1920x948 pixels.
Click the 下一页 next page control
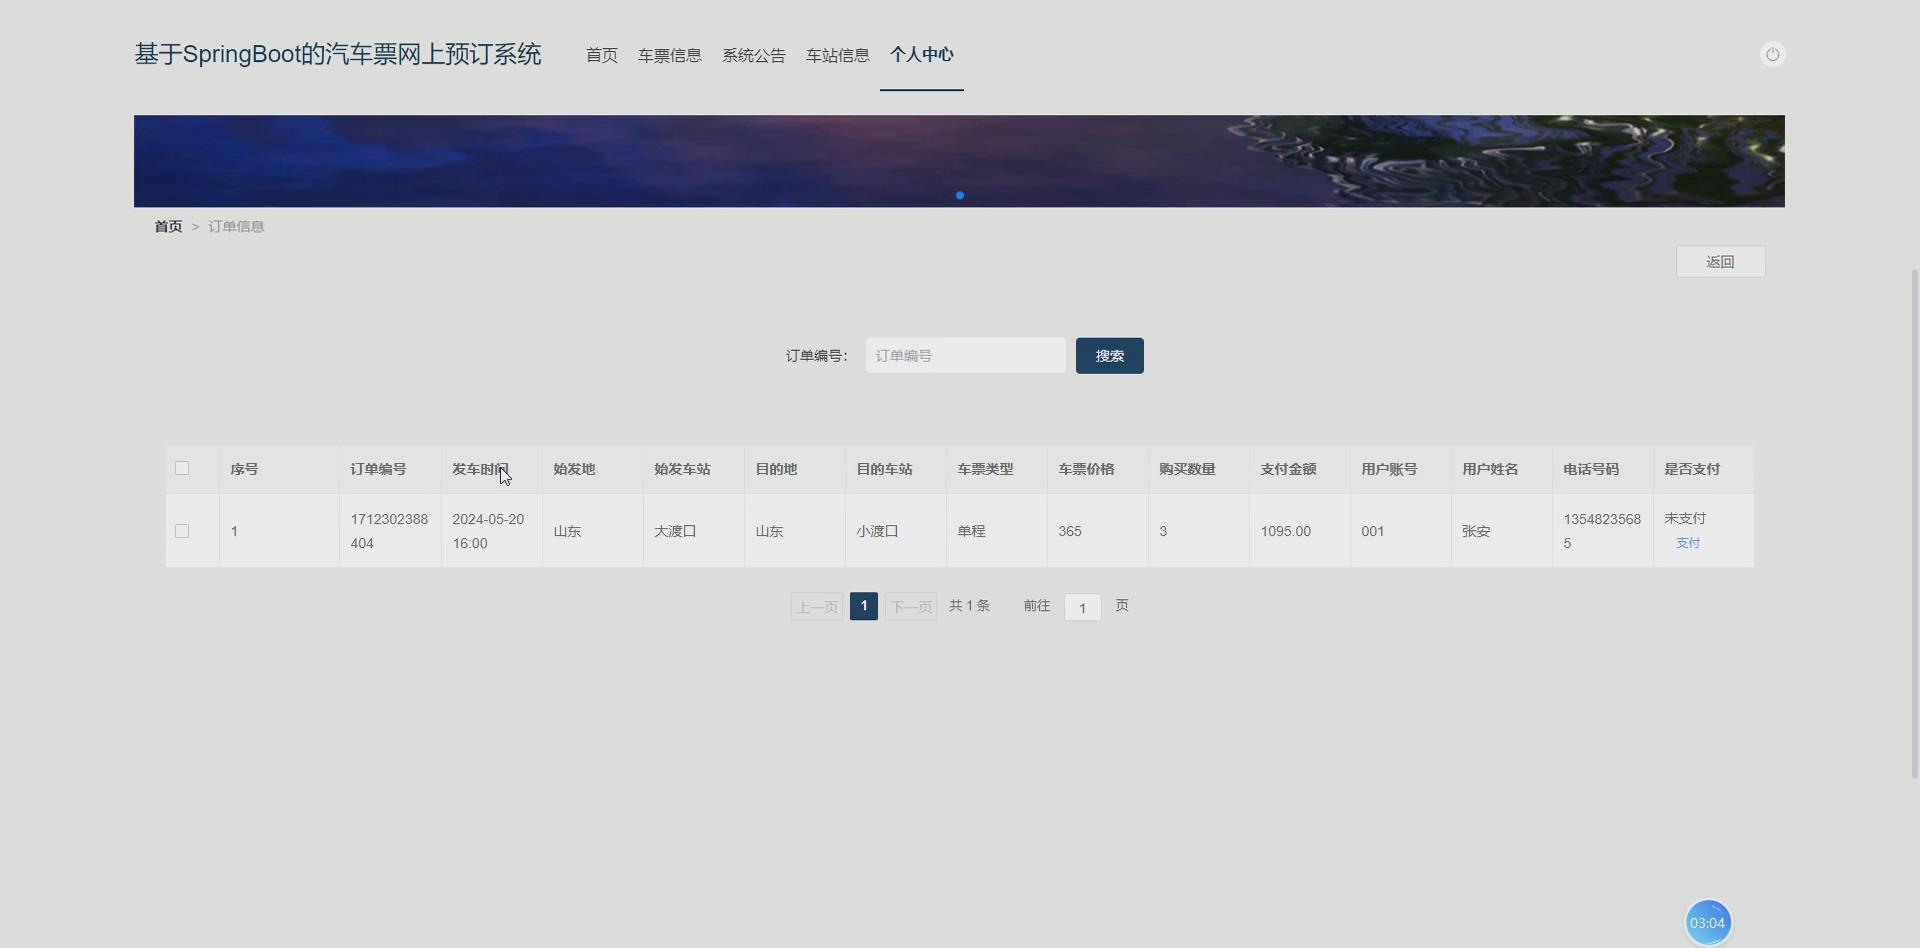pos(910,606)
